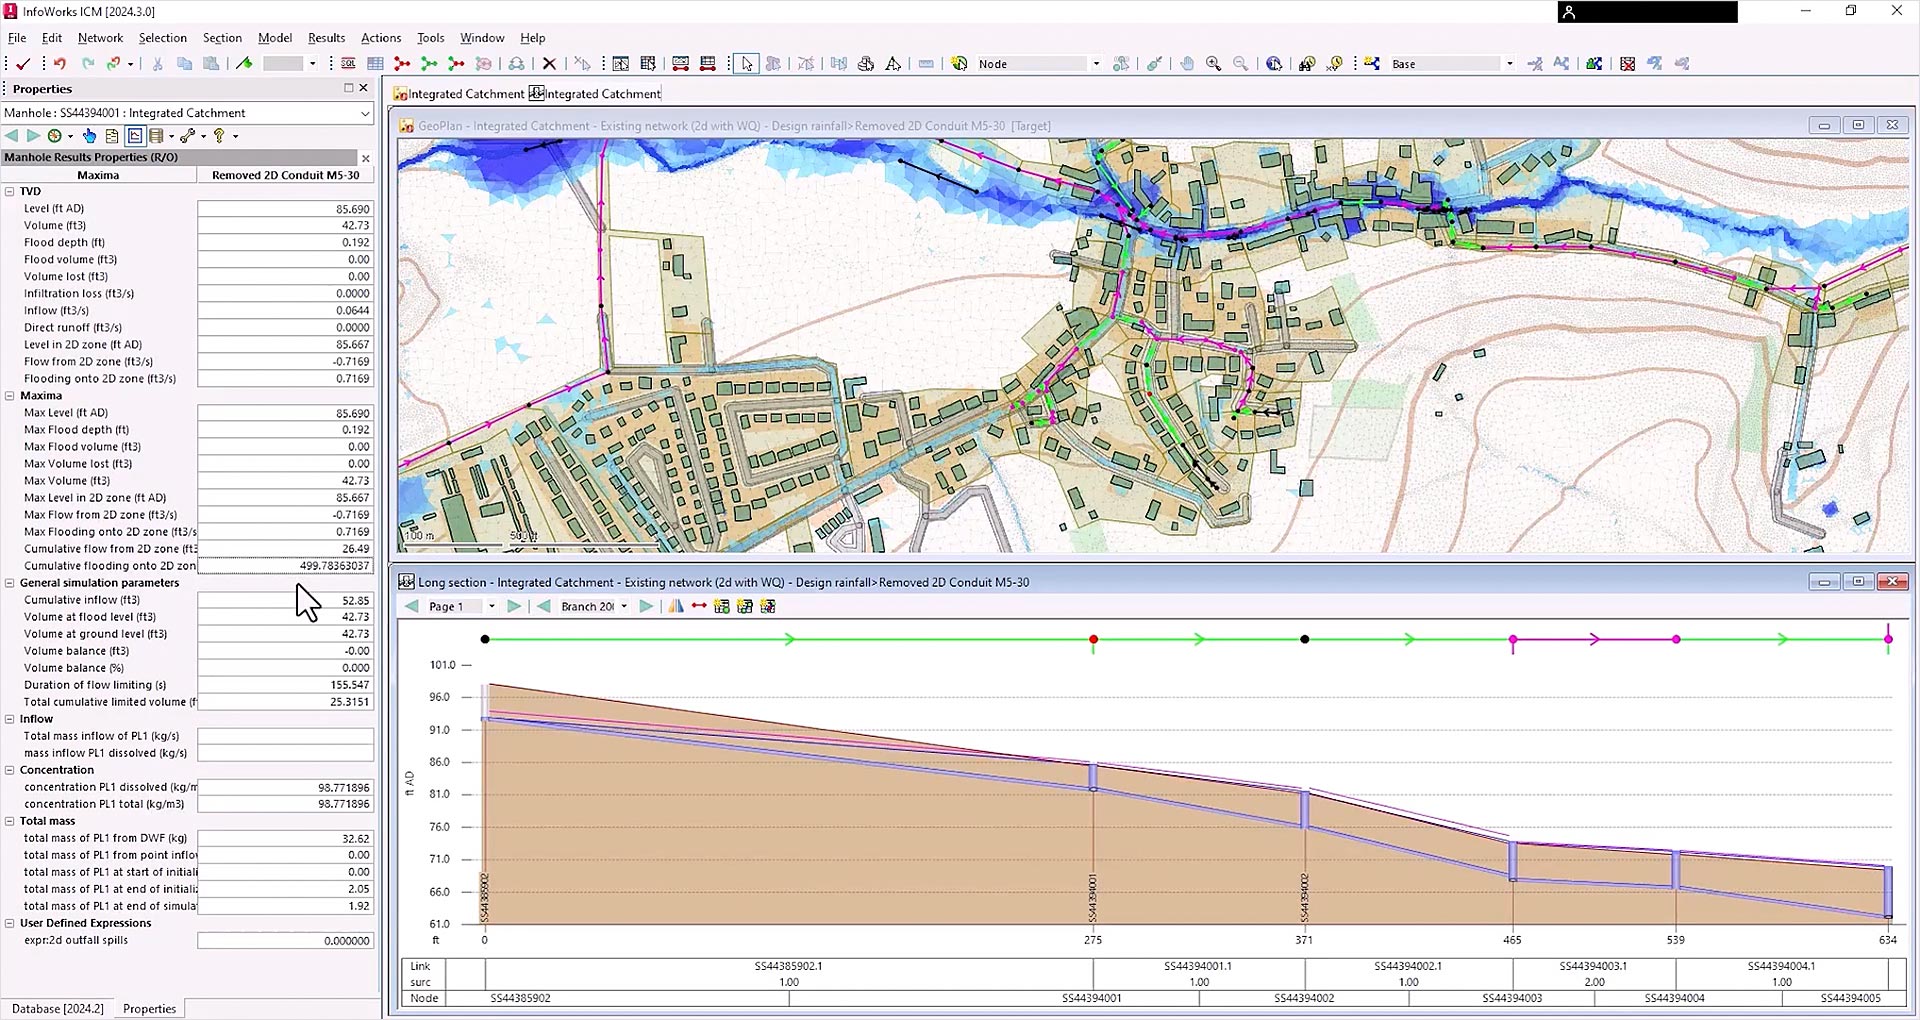Select the Zoom In magnifier tool
1920x1020 pixels.
click(1214, 63)
